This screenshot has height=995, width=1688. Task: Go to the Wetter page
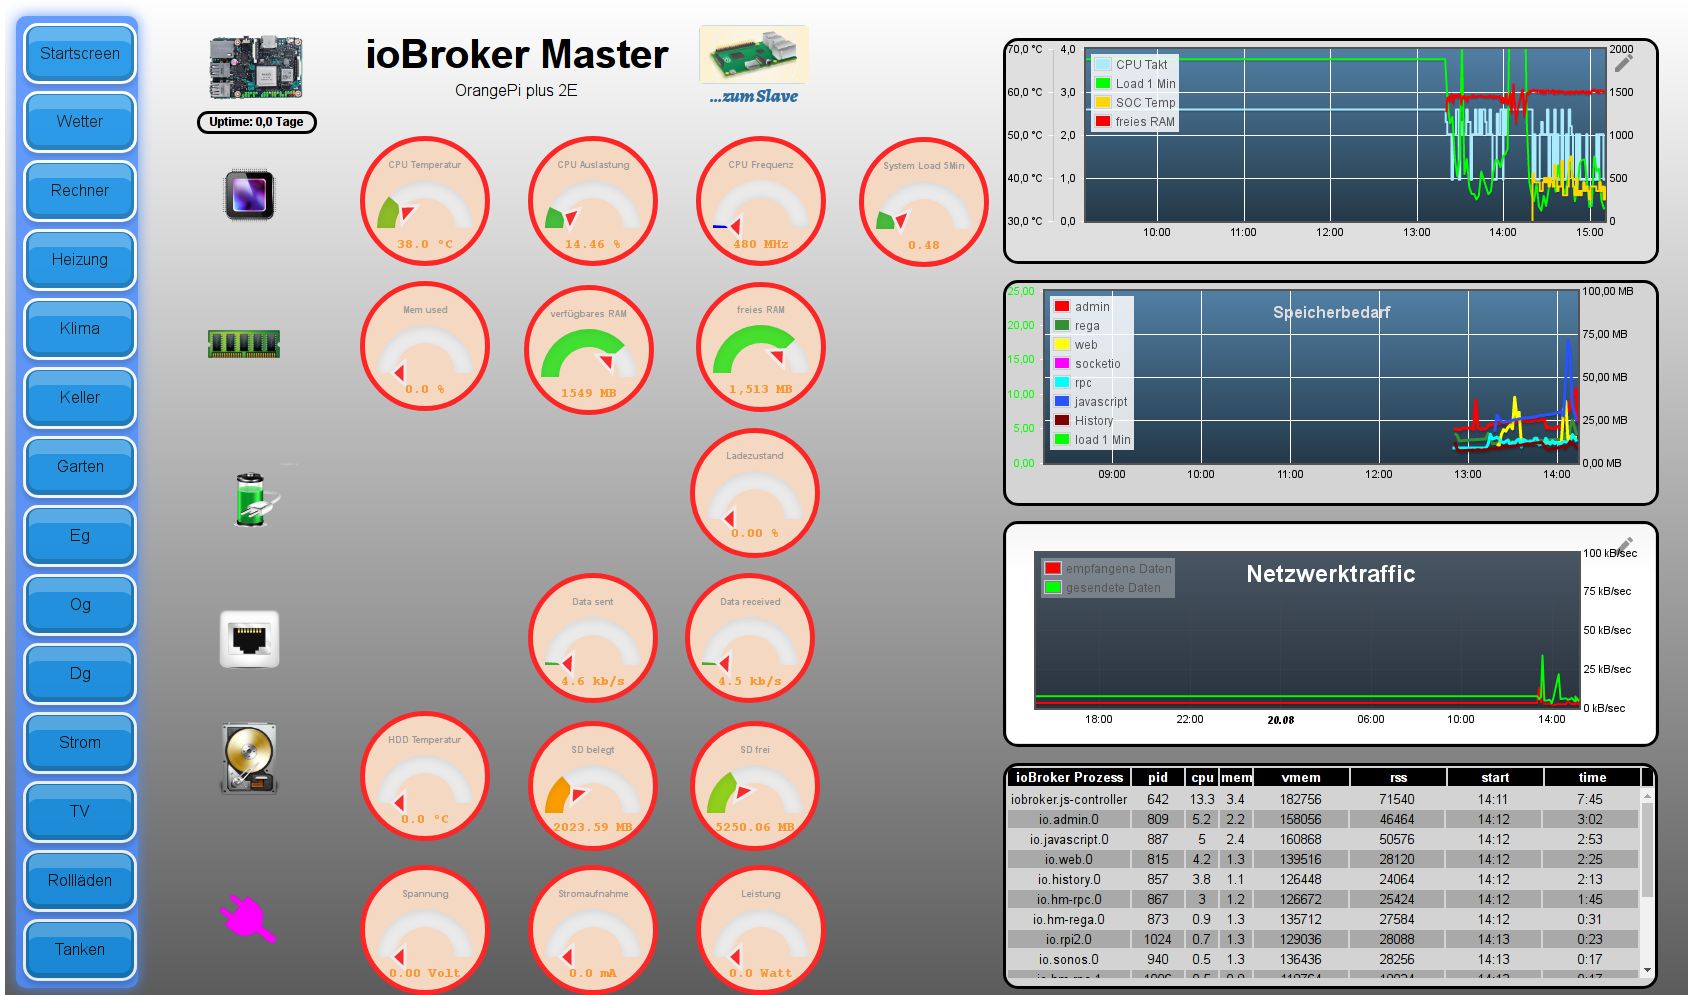[80, 122]
